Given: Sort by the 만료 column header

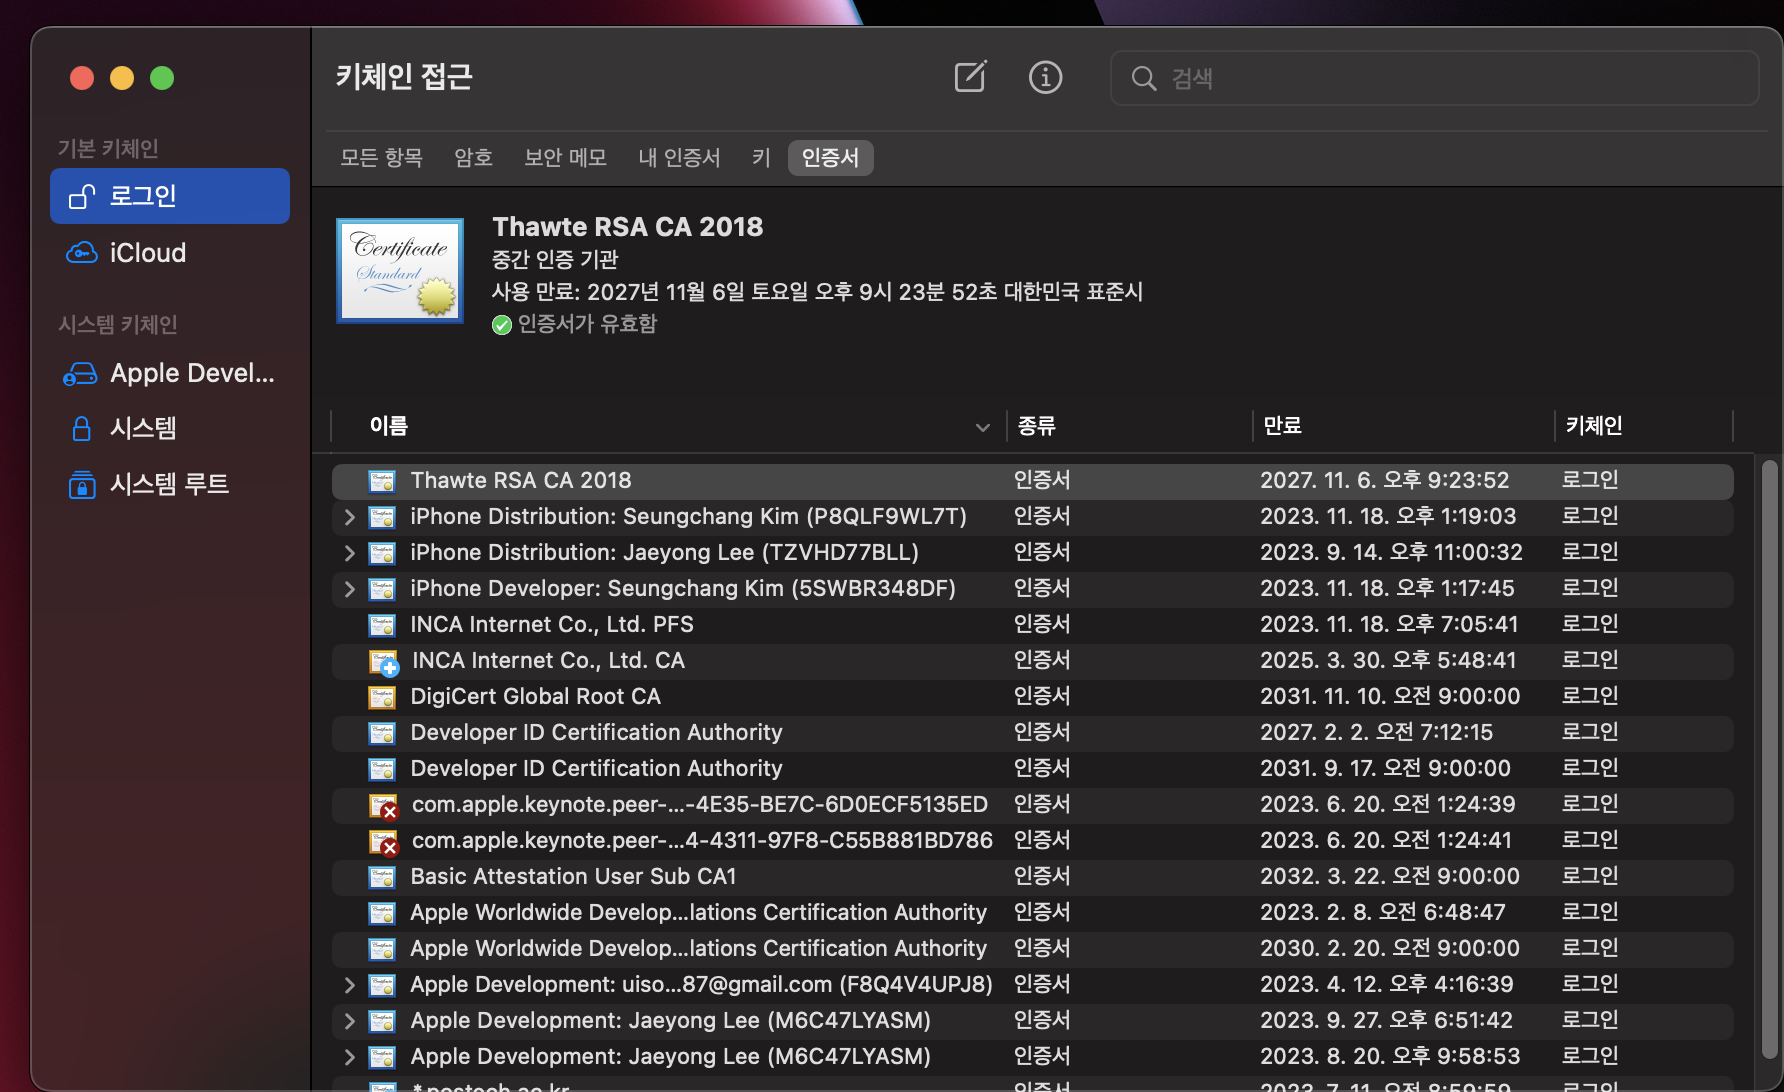Looking at the screenshot, I should (1282, 426).
